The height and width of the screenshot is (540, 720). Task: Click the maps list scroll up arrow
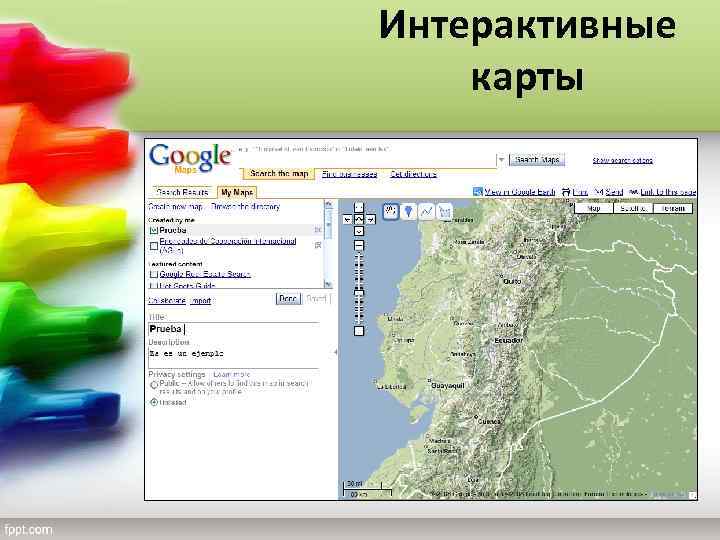[328, 204]
